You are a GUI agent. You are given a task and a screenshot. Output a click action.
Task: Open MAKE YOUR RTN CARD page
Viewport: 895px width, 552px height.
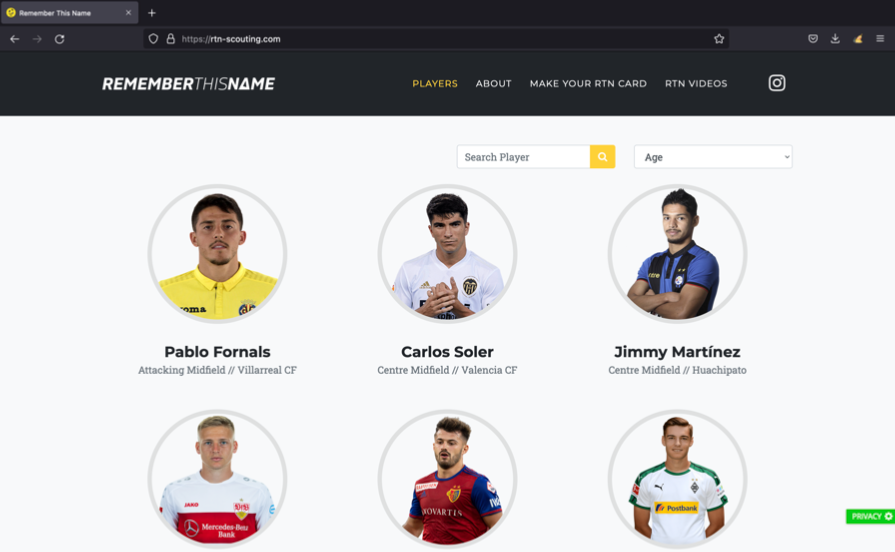[588, 83]
